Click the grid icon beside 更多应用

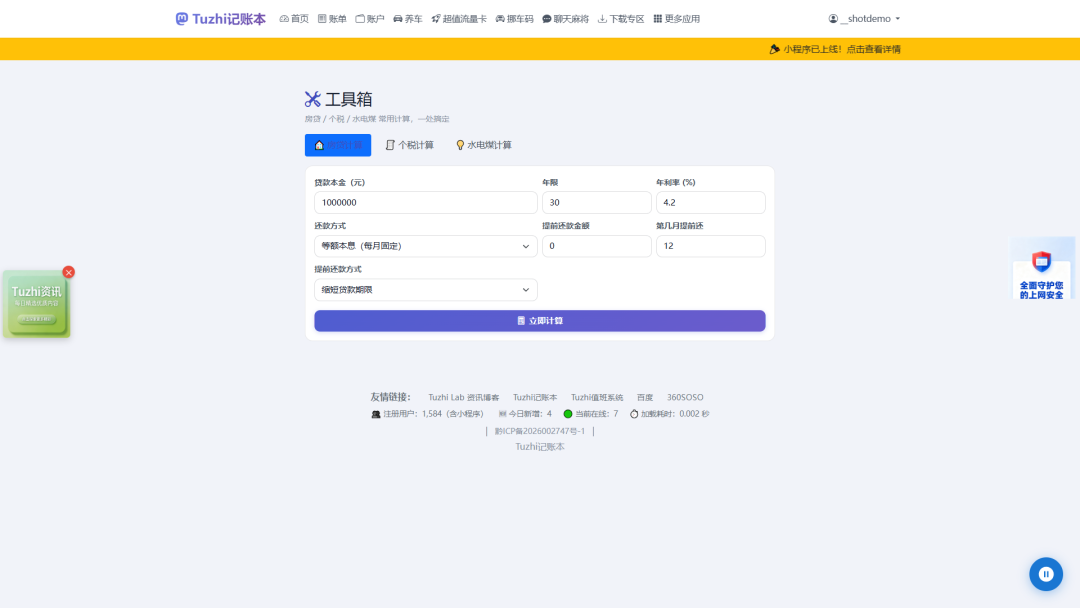click(x=658, y=19)
